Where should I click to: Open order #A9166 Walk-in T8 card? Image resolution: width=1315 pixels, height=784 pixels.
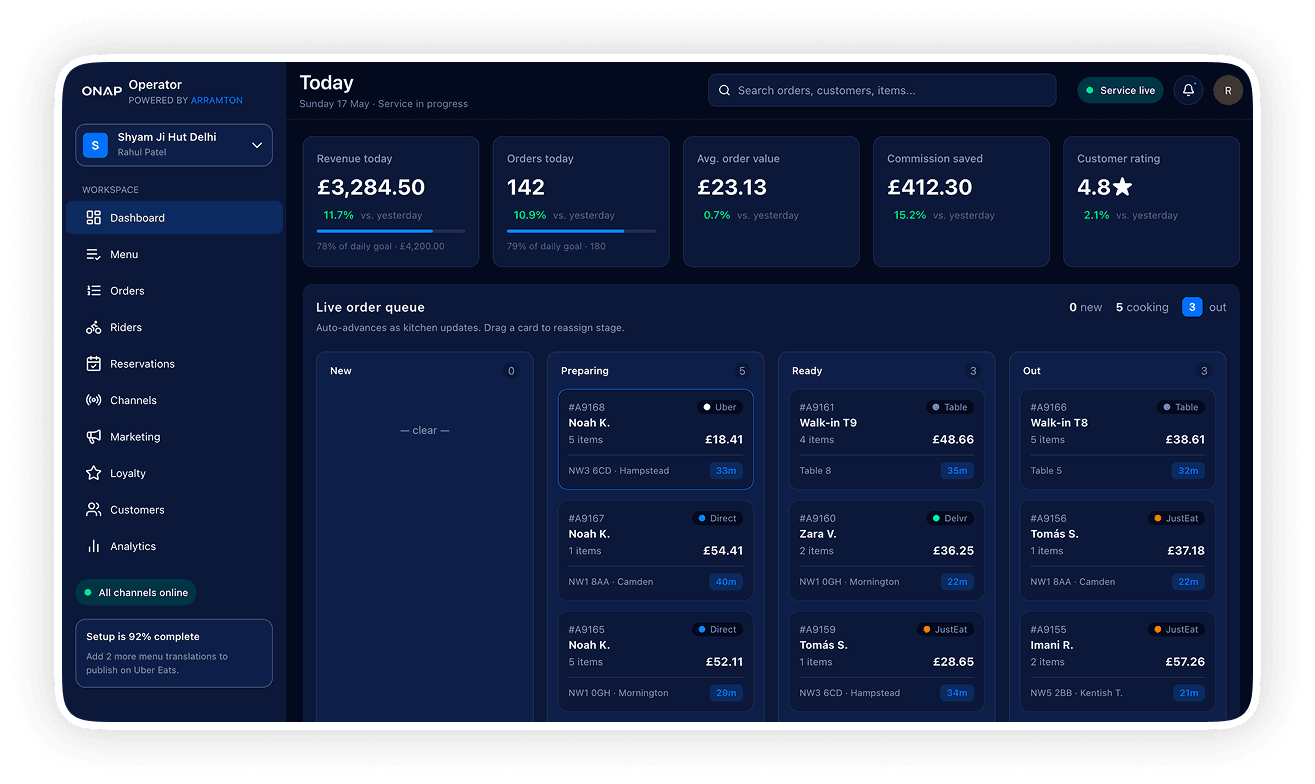click(1118, 439)
